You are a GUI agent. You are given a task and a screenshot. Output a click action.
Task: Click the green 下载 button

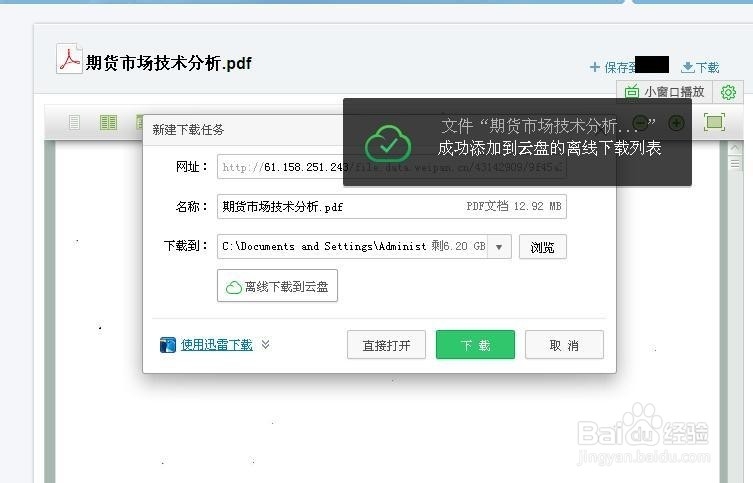[x=475, y=345]
